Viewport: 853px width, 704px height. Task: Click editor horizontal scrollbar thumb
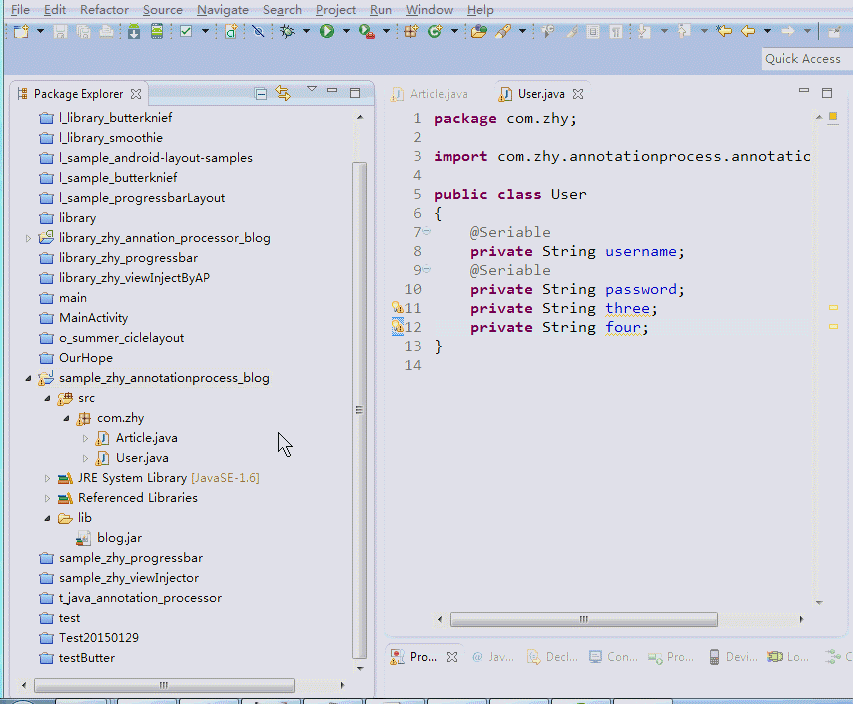583,619
